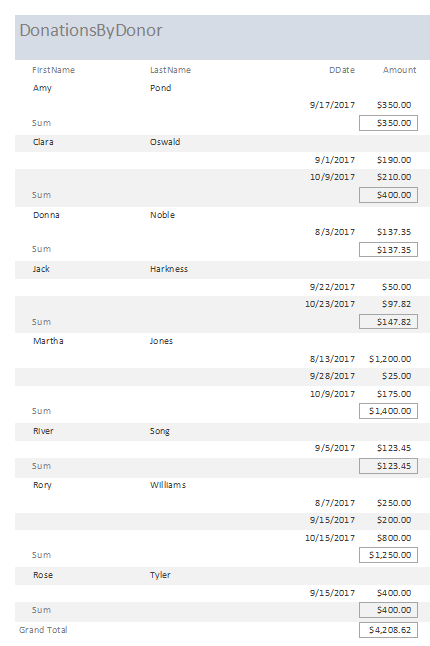
Task: Click the DDate column header
Action: 342,70
